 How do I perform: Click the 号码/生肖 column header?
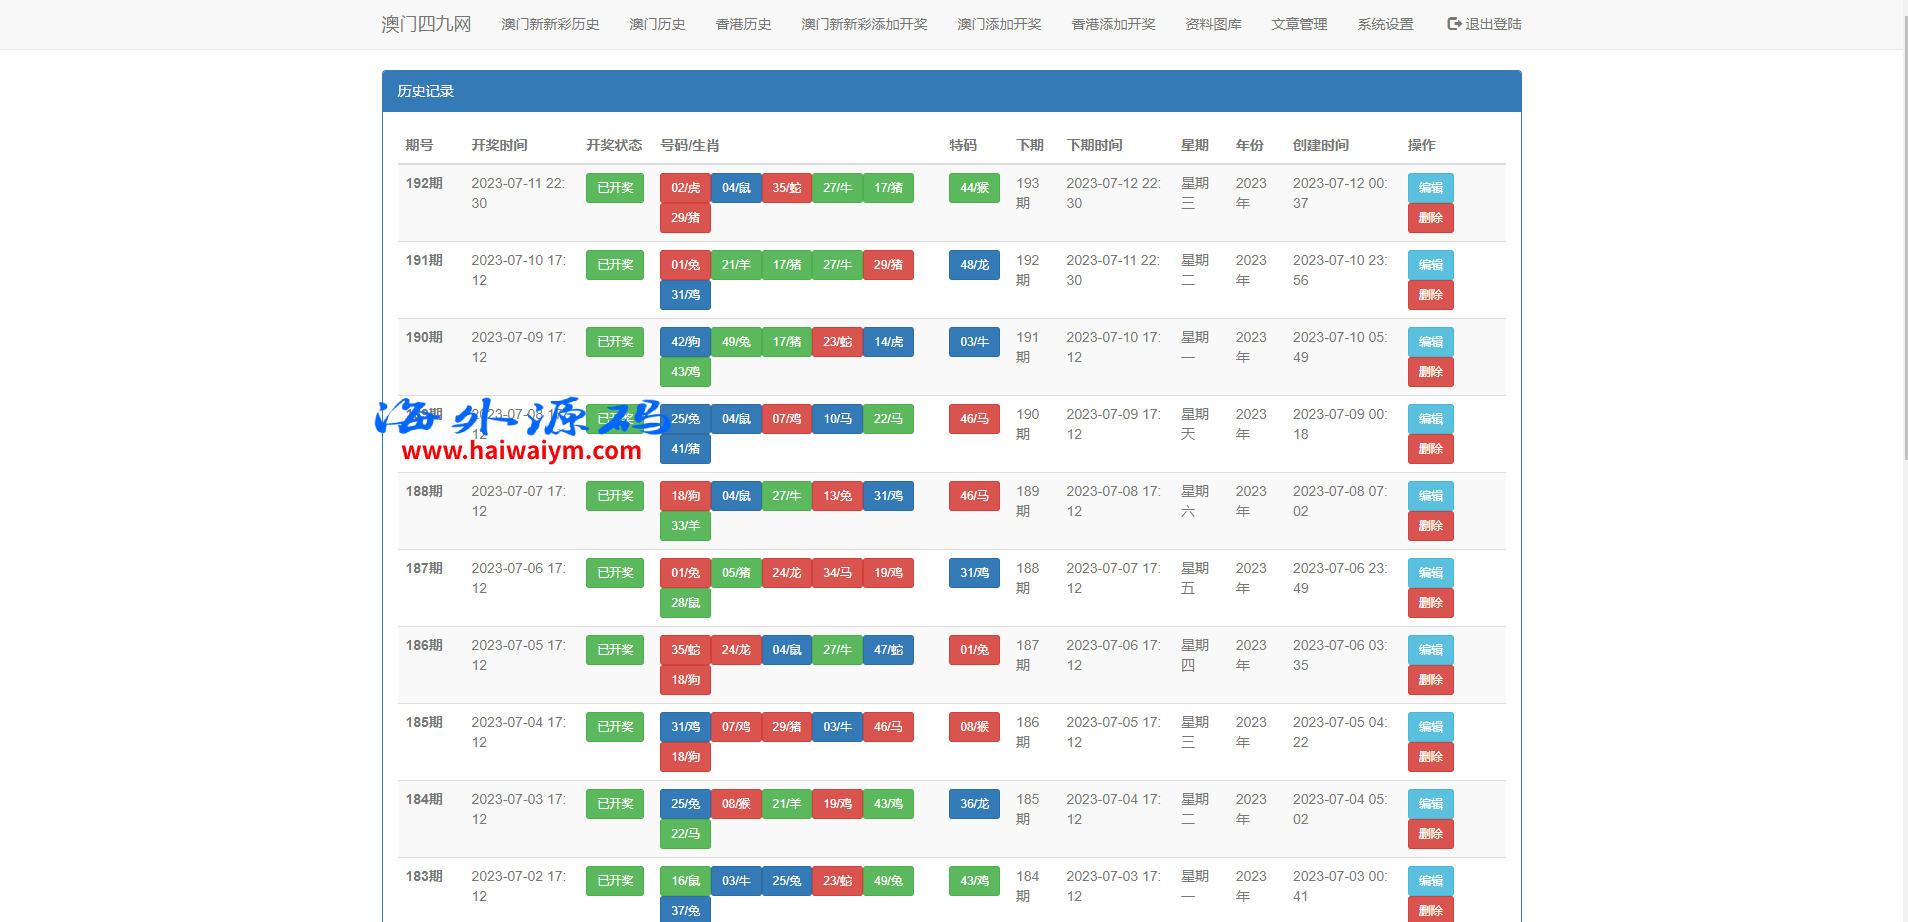click(690, 145)
